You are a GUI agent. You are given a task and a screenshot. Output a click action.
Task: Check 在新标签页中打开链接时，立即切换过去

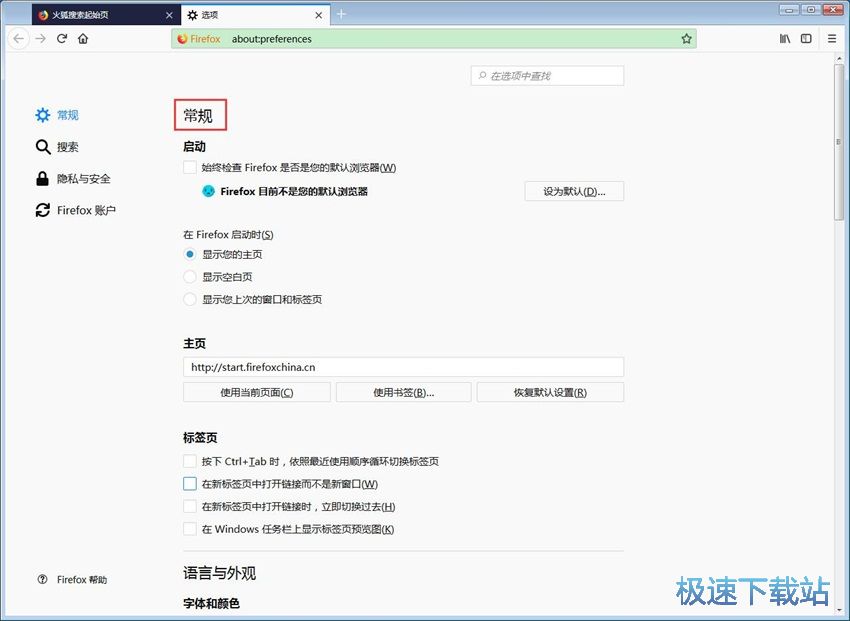tap(190, 507)
